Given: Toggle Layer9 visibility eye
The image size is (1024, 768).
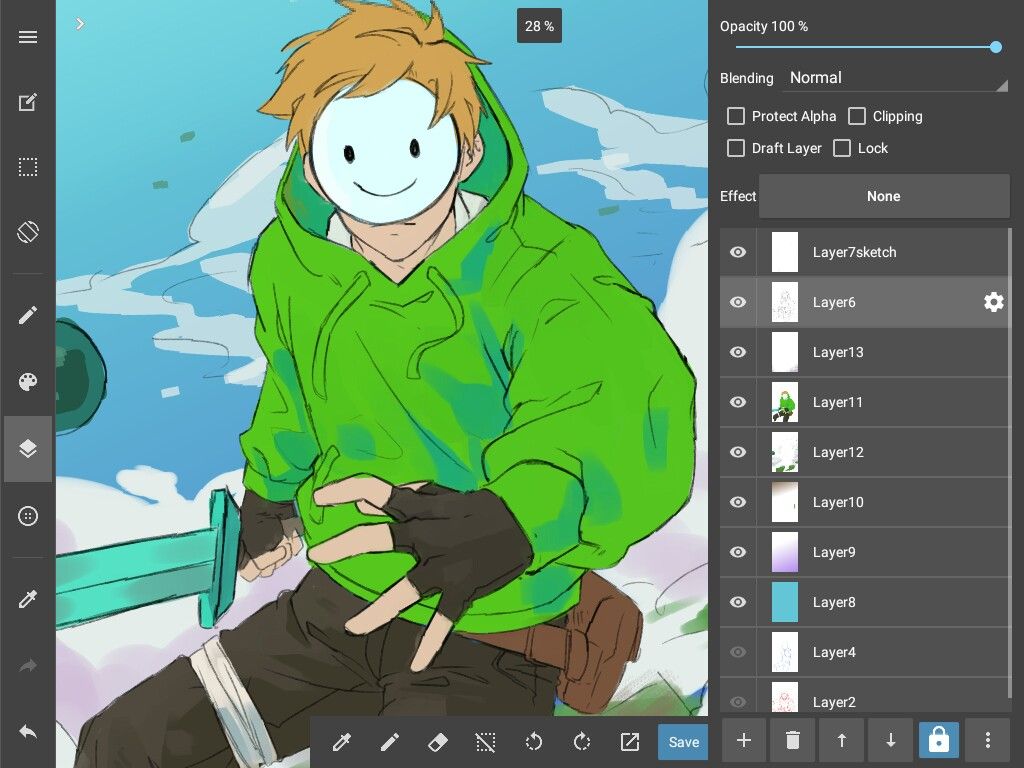Looking at the screenshot, I should [738, 552].
